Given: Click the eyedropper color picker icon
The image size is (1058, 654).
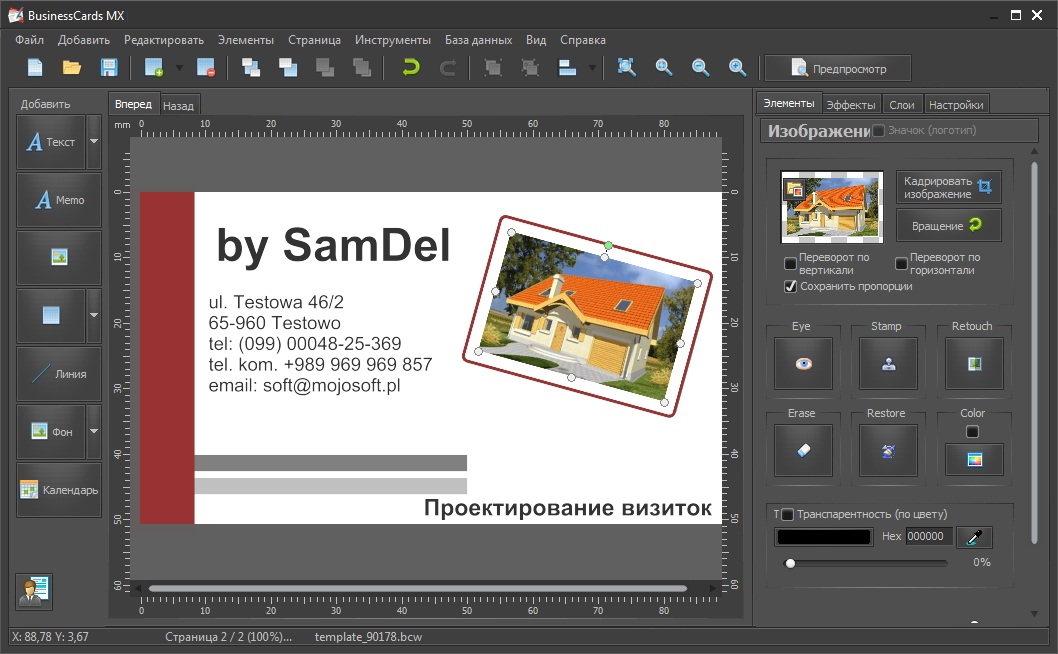Looking at the screenshot, I should [973, 537].
